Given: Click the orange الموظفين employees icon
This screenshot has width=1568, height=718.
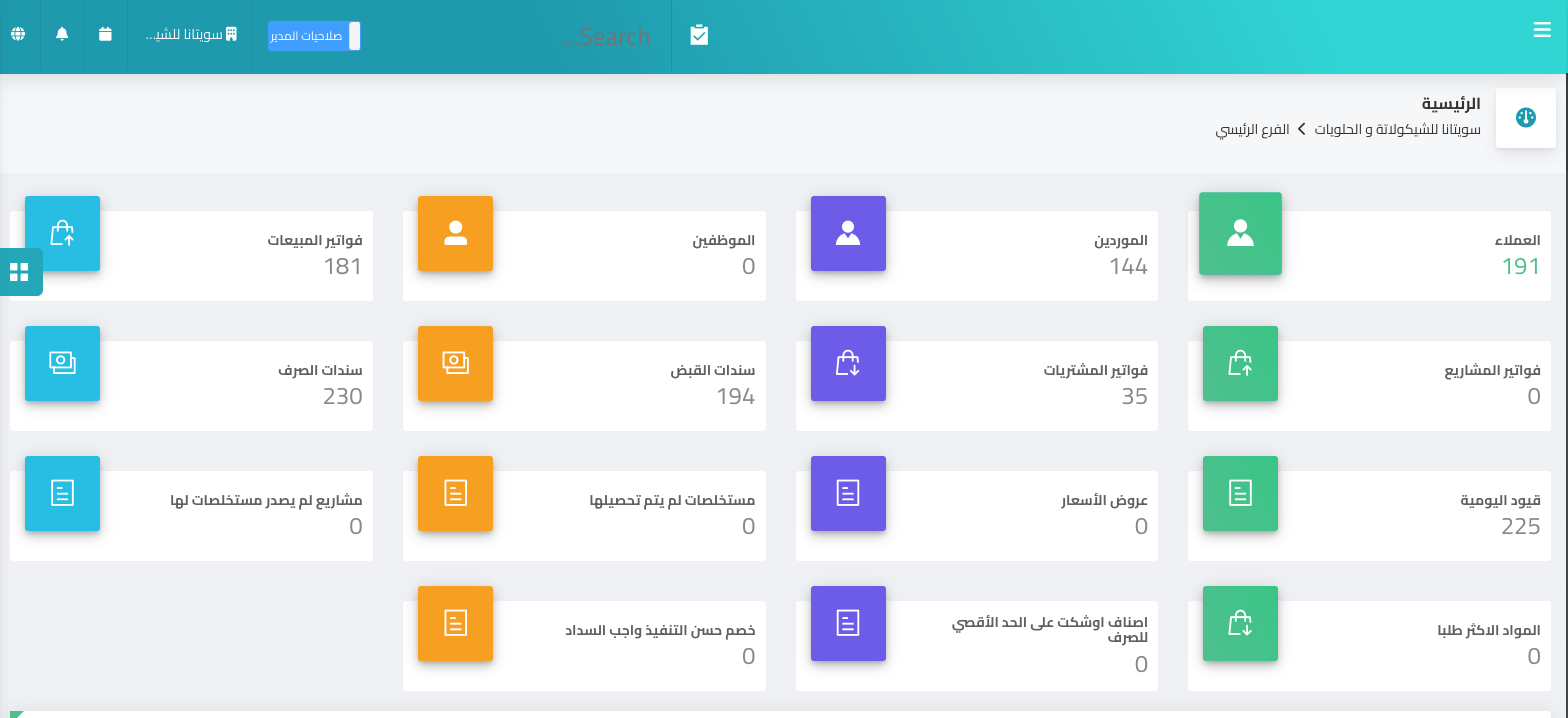Looking at the screenshot, I should [x=455, y=233].
